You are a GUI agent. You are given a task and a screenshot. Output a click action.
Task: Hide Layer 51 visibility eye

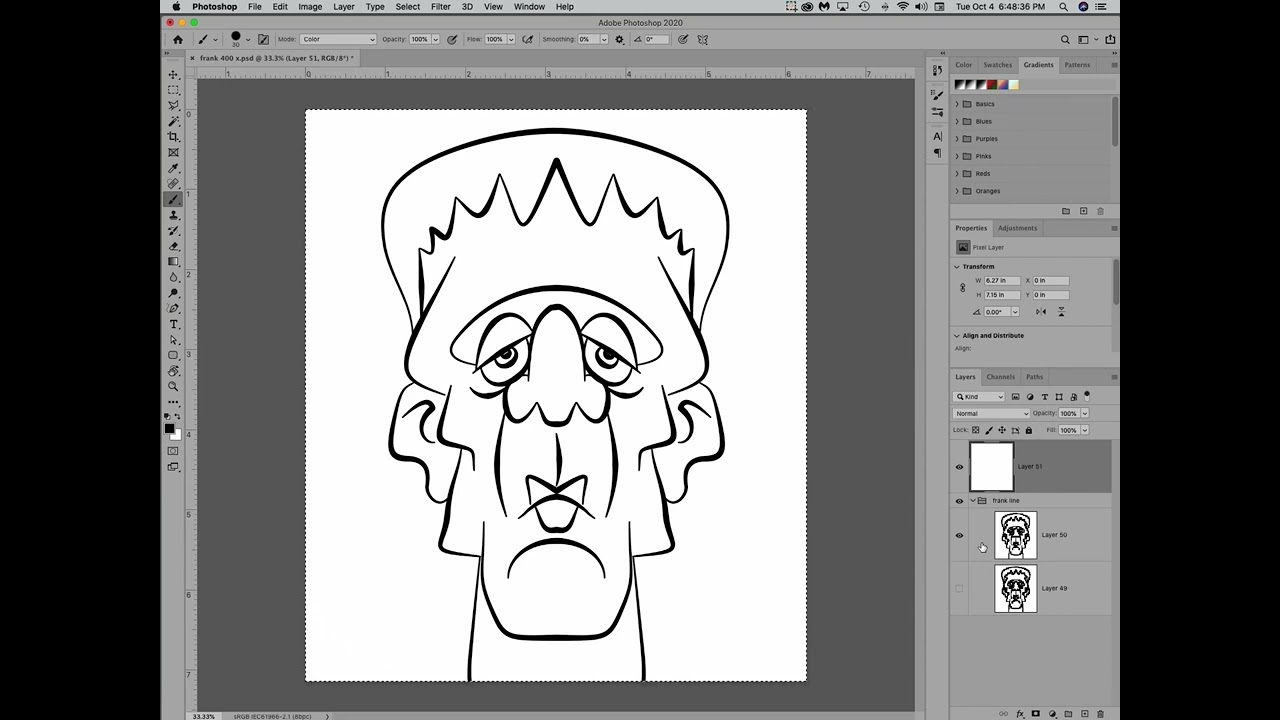(959, 467)
